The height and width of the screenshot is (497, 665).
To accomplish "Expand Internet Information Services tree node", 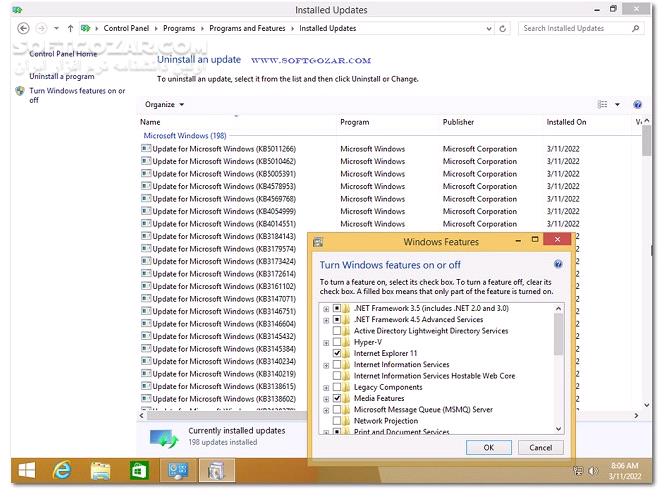I will tap(326, 365).
